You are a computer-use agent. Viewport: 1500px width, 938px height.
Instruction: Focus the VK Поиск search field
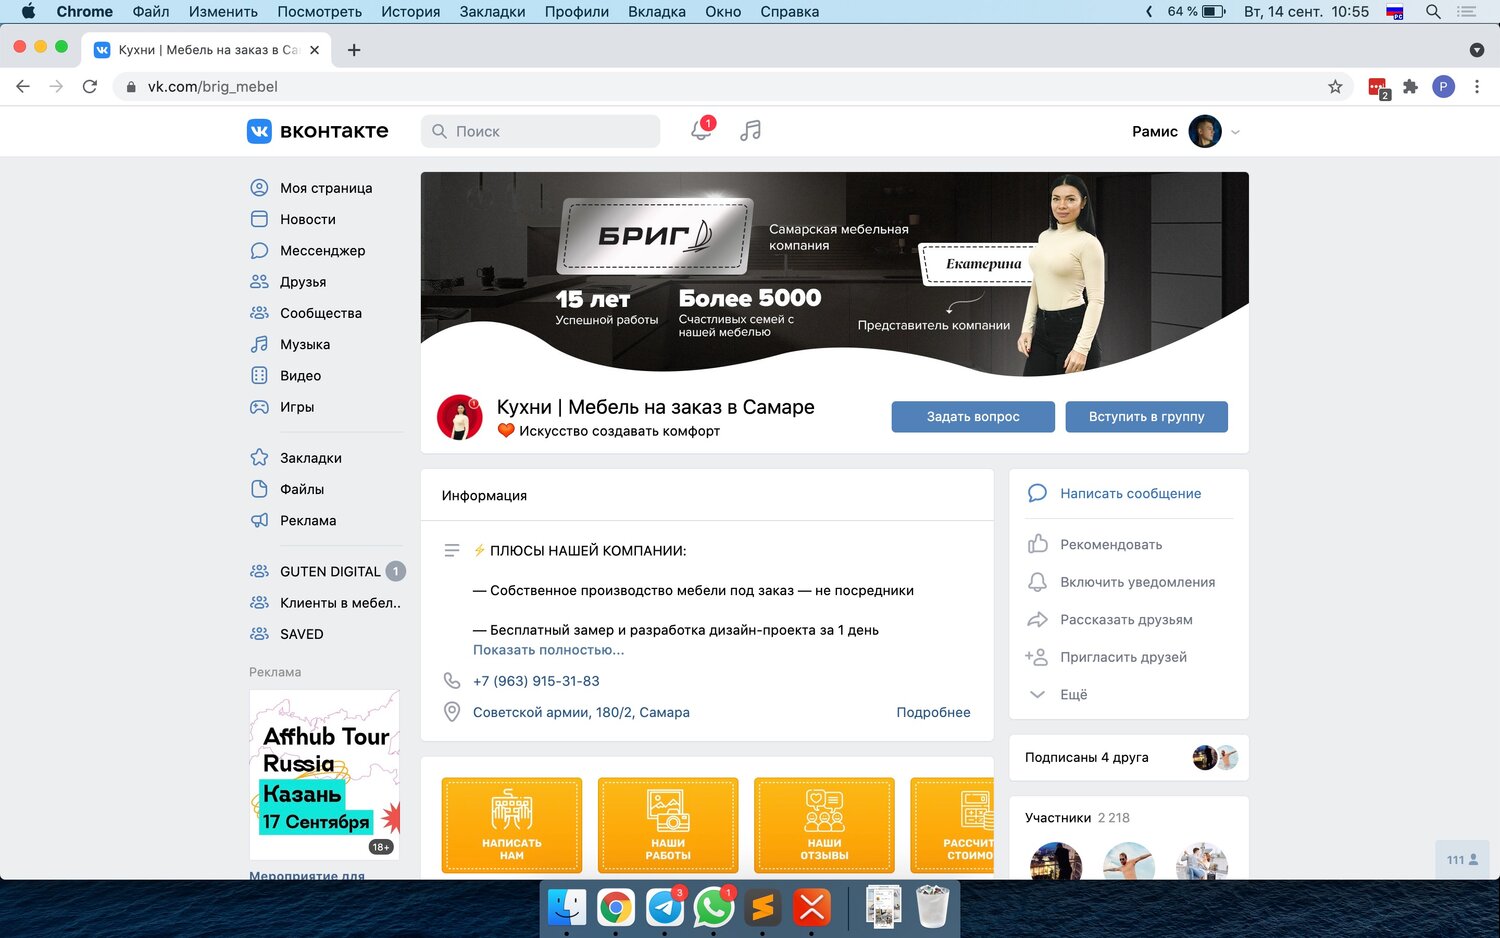pyautogui.click(x=540, y=131)
